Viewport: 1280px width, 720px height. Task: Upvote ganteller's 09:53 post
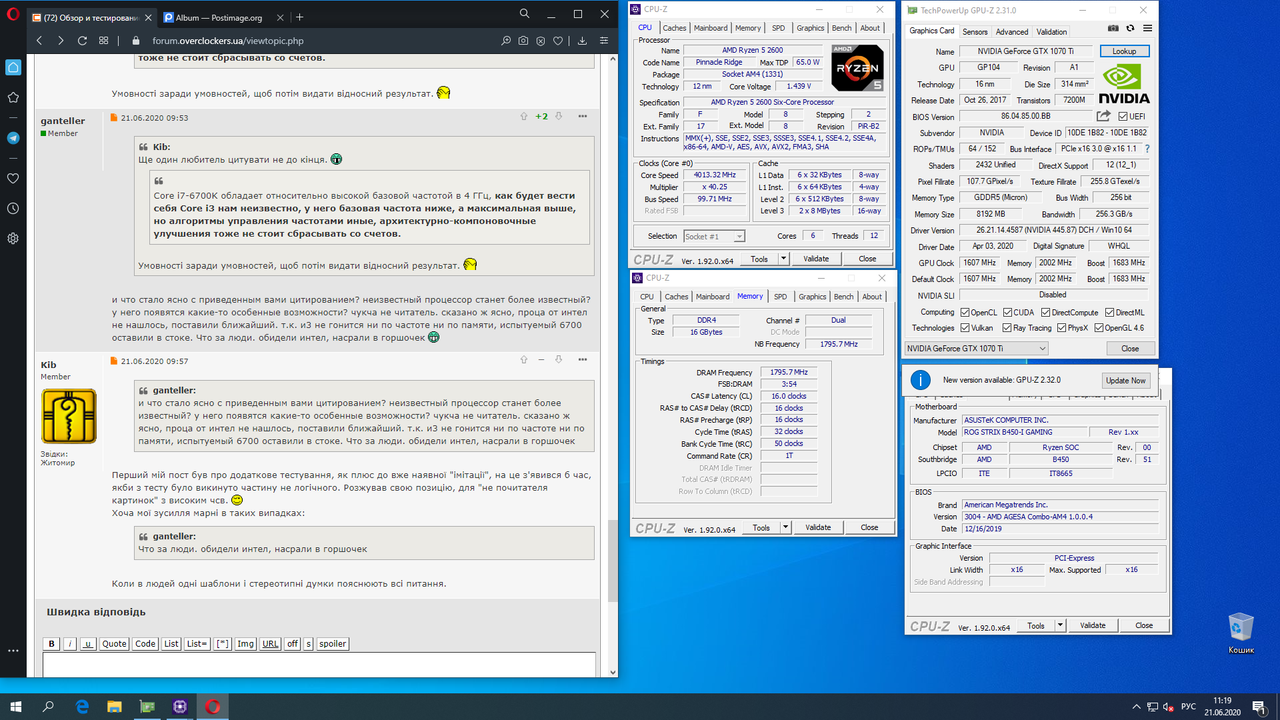(x=523, y=116)
